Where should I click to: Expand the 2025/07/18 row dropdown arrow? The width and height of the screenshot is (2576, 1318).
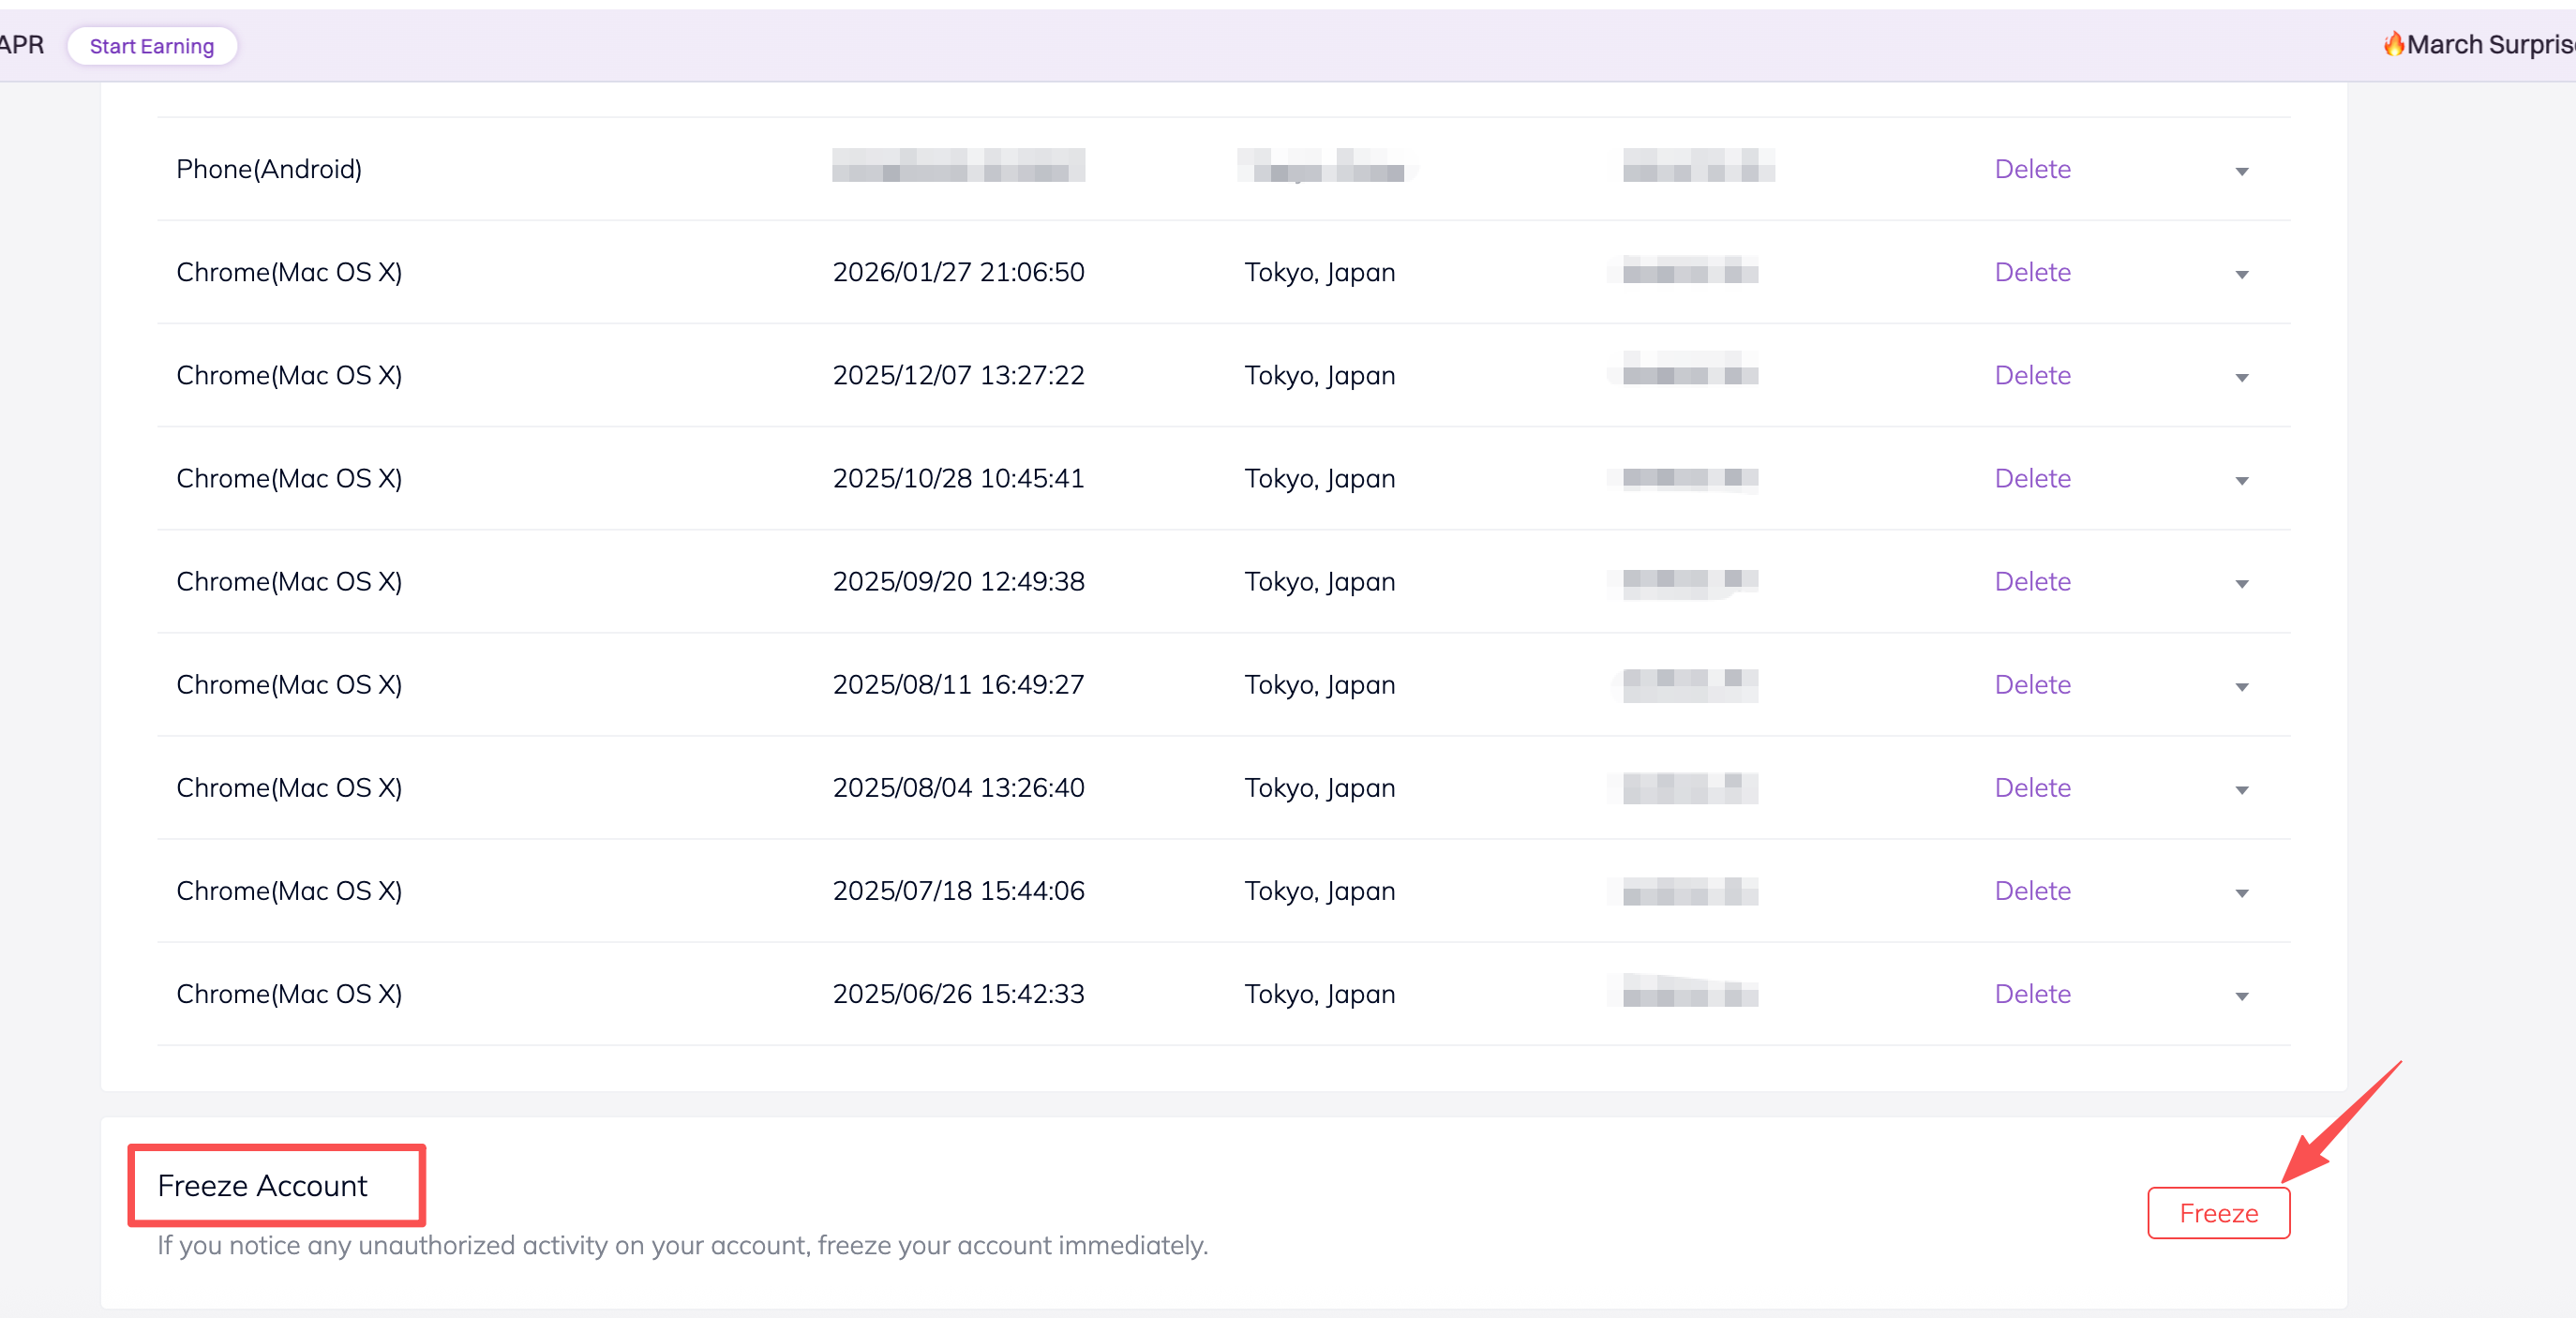[x=2242, y=893]
